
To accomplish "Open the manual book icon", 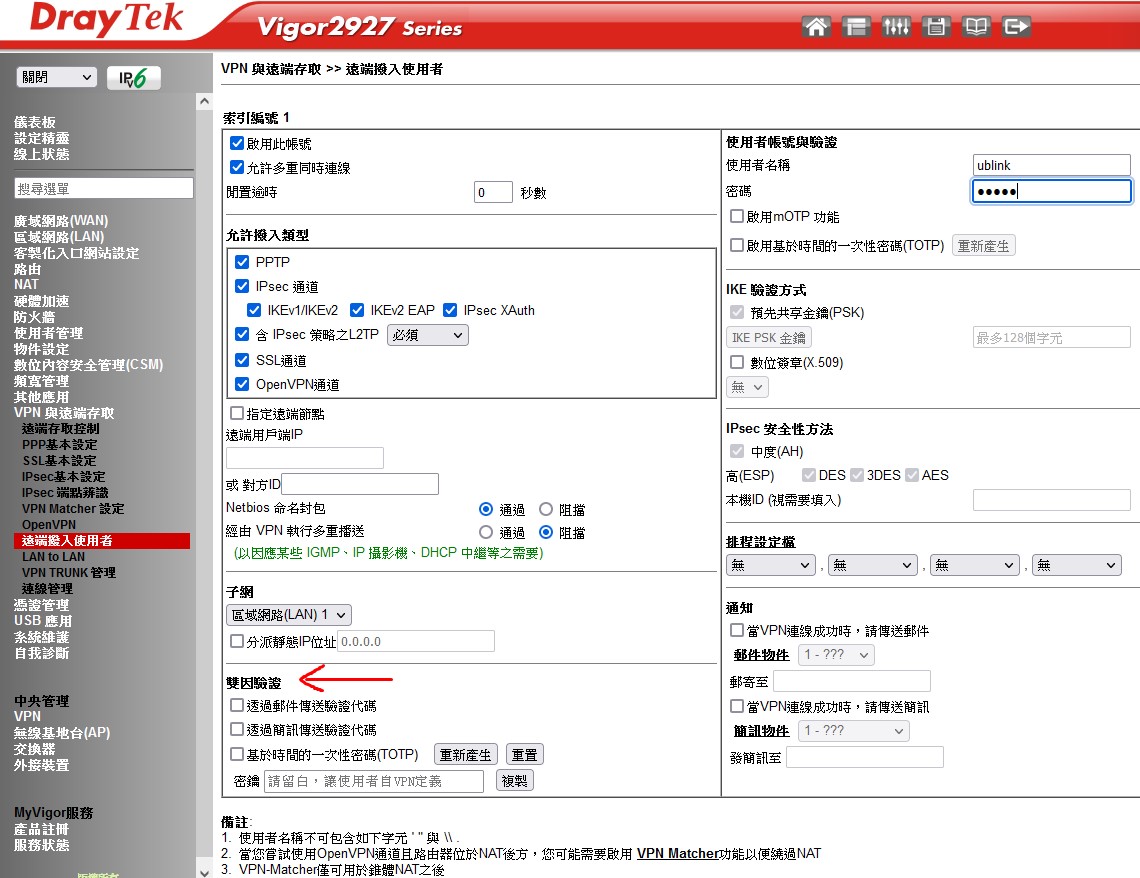I will pos(976,27).
